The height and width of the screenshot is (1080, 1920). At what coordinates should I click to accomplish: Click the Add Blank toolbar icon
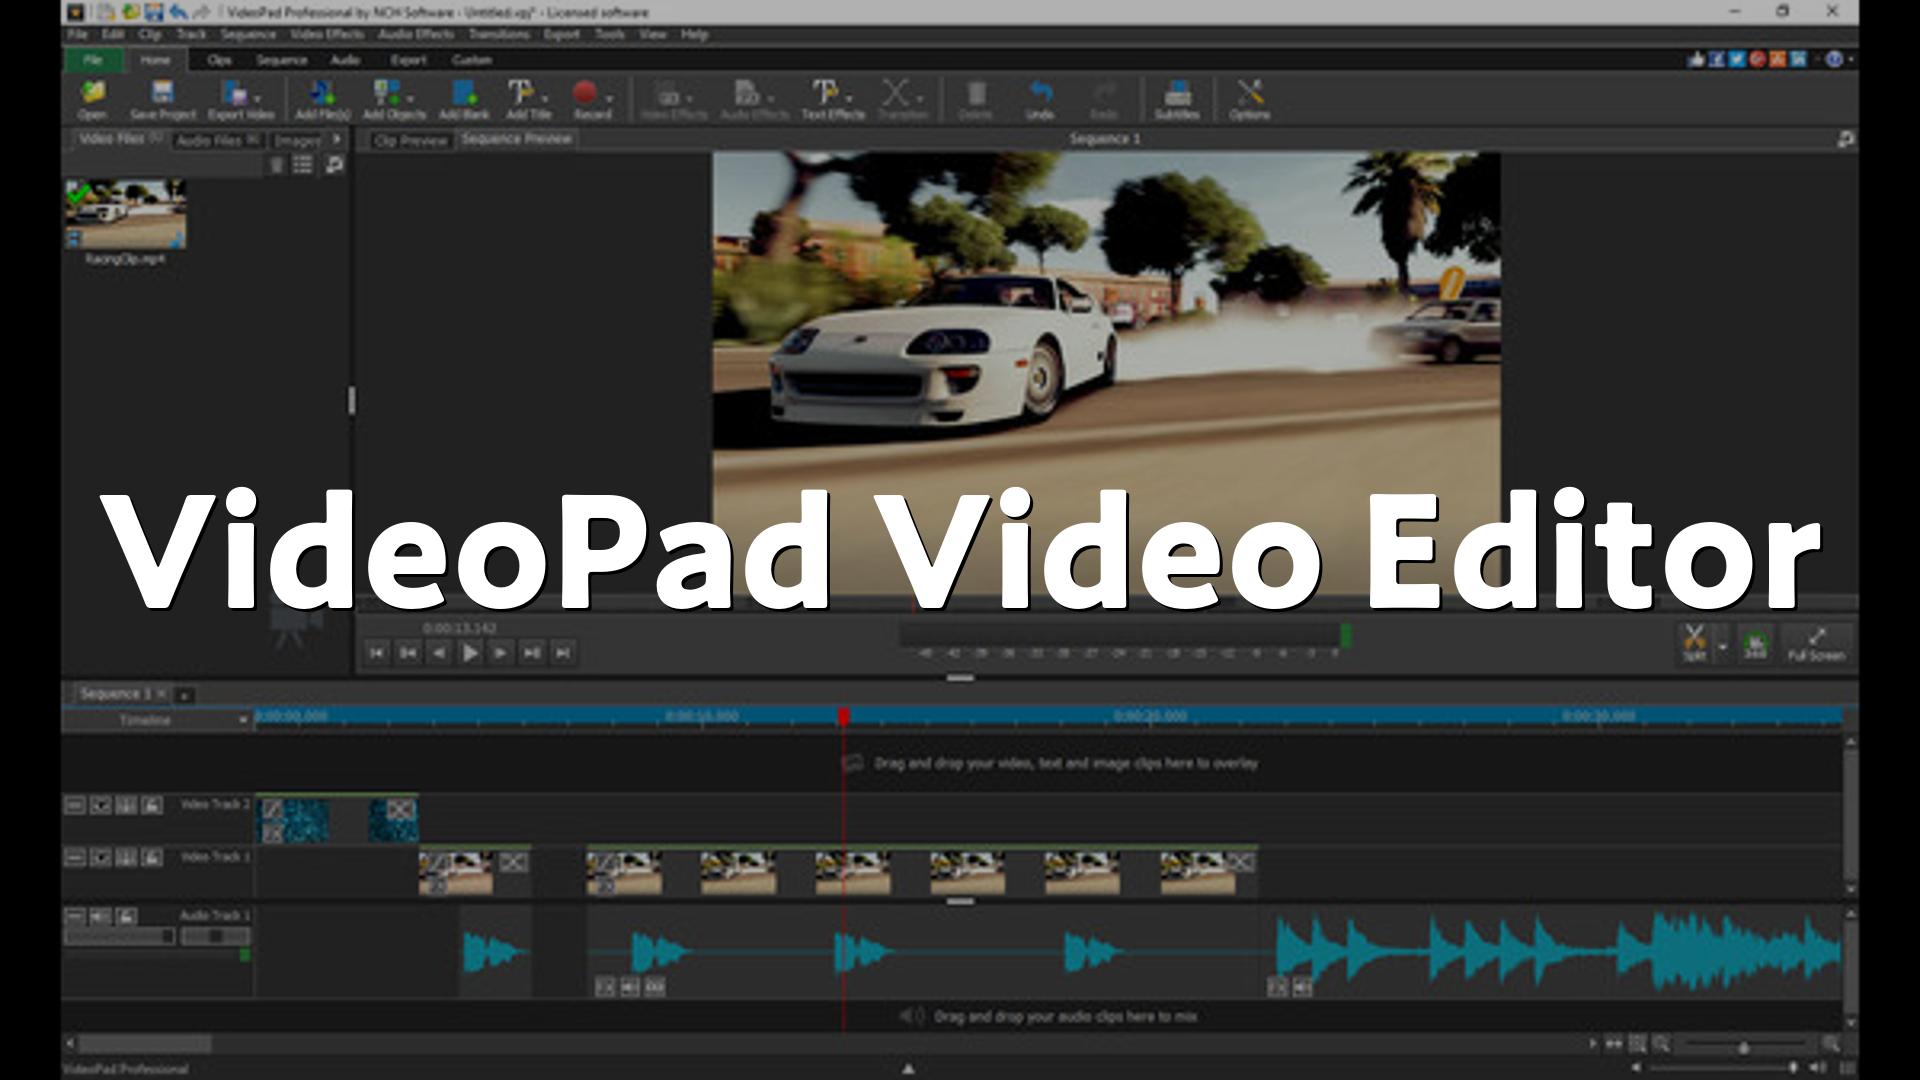[464, 99]
